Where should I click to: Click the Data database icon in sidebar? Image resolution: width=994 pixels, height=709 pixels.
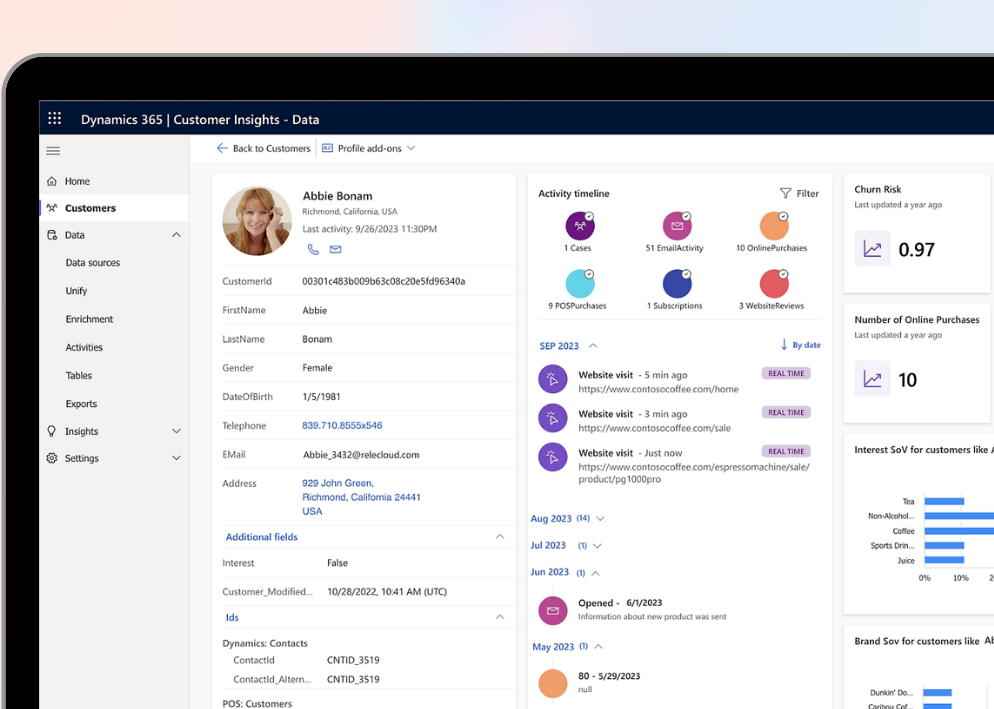[52, 235]
